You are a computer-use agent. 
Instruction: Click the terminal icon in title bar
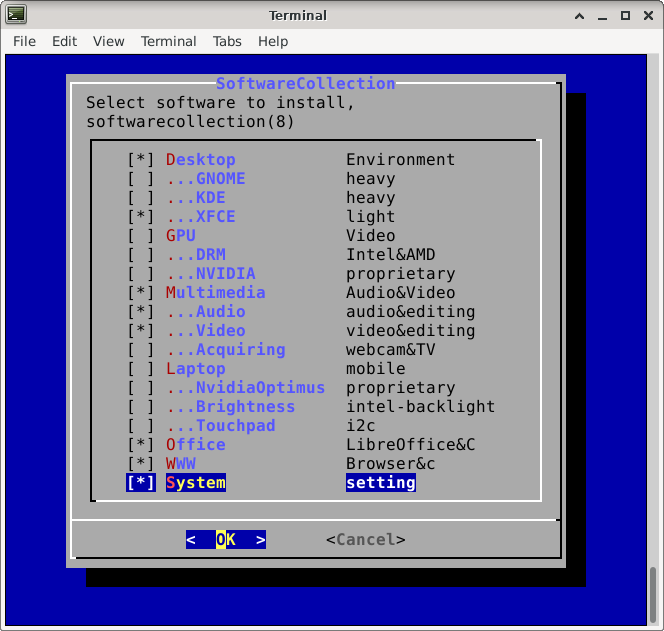tap(17, 15)
